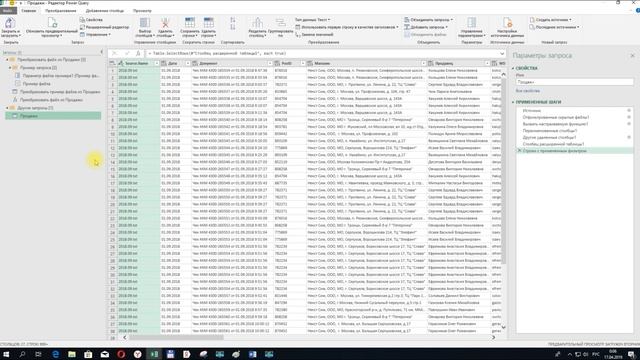Open the All Properties link

pyautogui.click(x=527, y=91)
